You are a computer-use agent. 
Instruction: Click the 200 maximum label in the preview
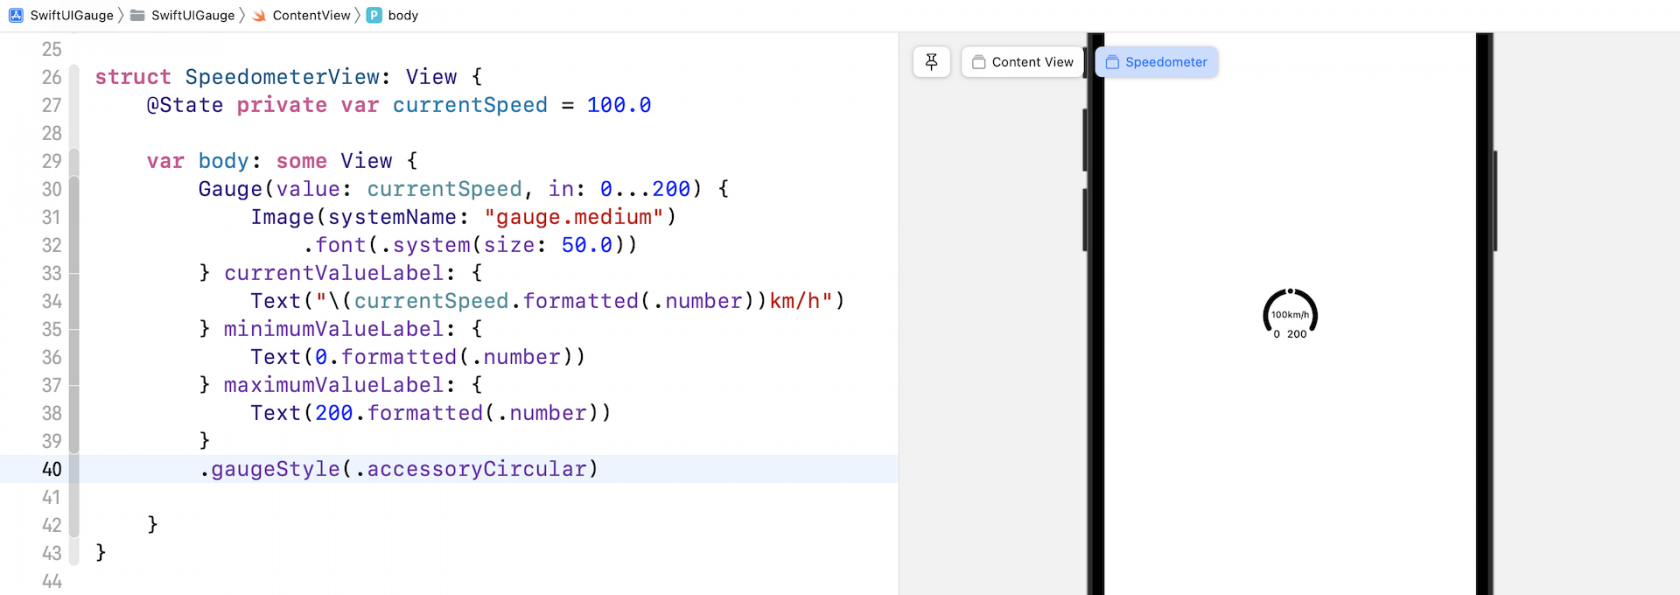click(1297, 334)
